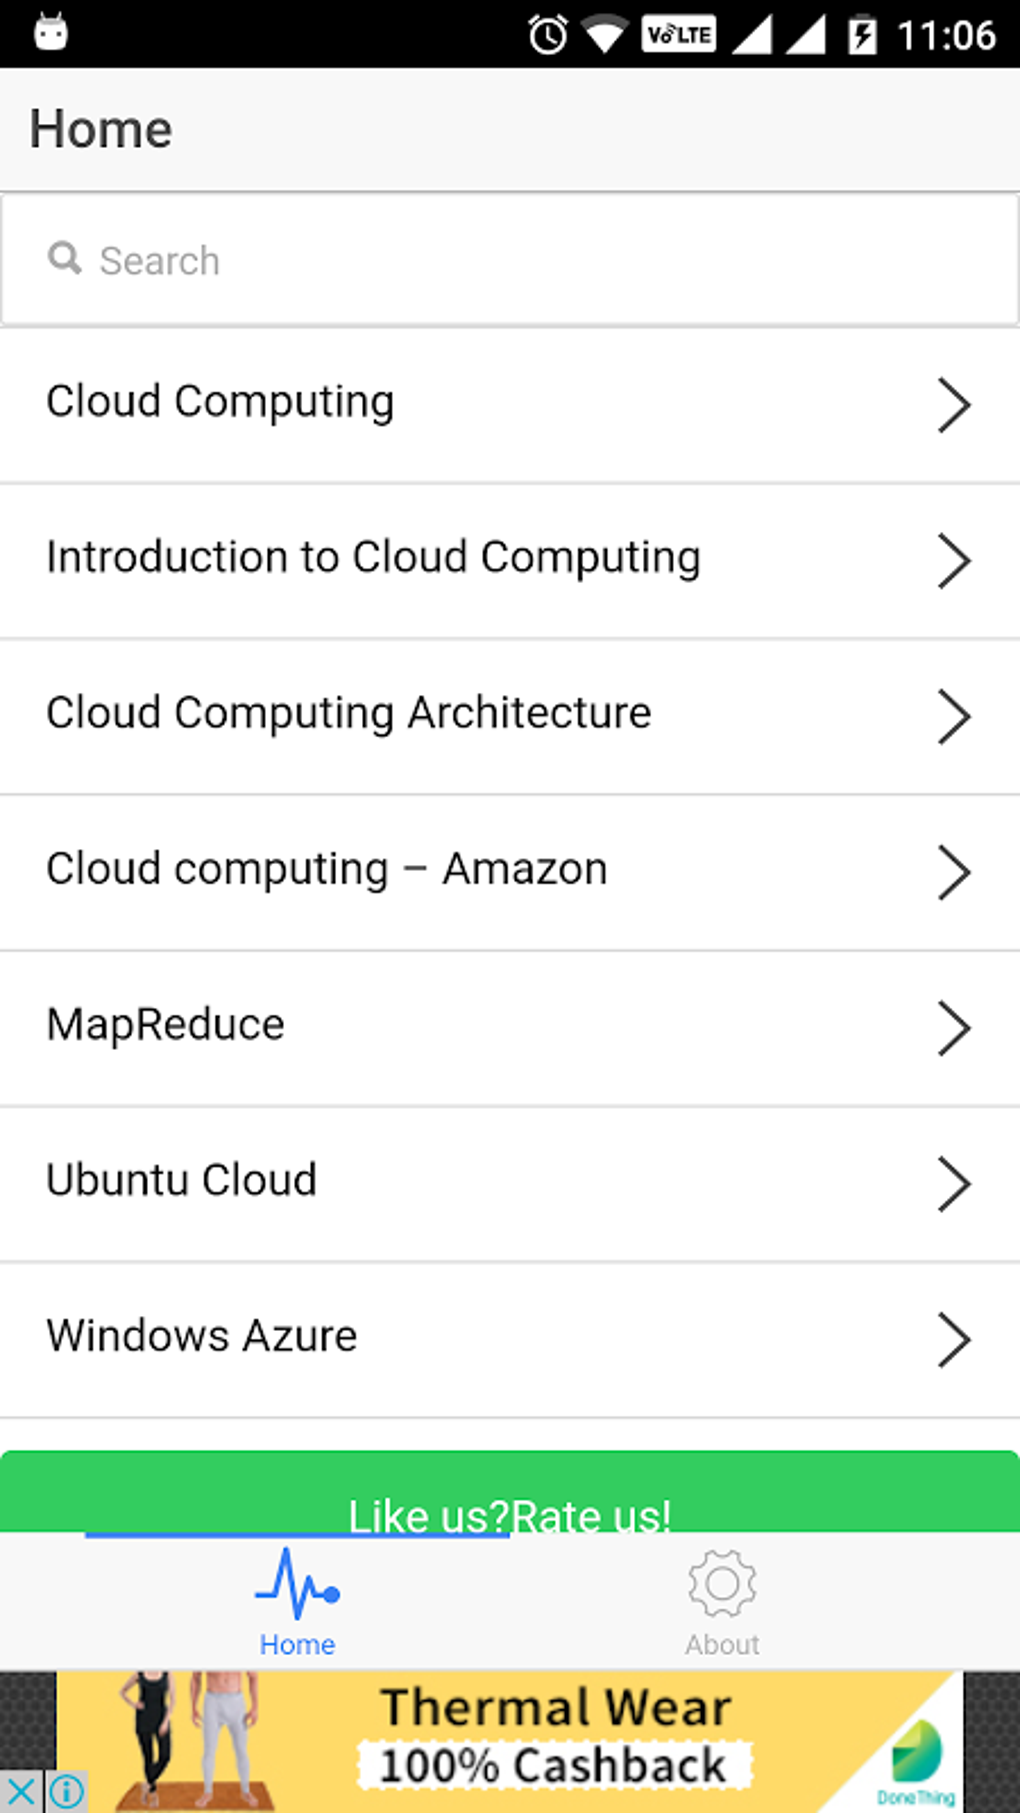Tap the Android debug notification icon

point(51,33)
